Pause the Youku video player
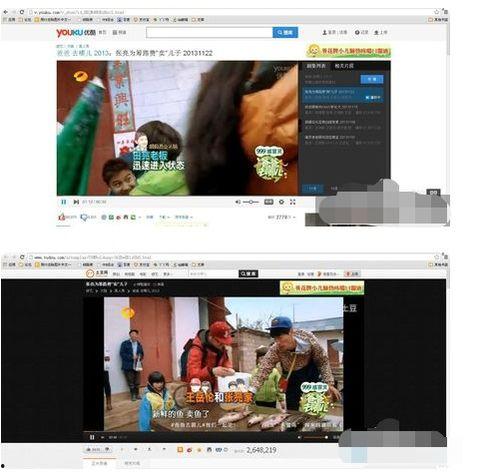Image resolution: width=500 pixels, height=472 pixels. click(x=63, y=202)
